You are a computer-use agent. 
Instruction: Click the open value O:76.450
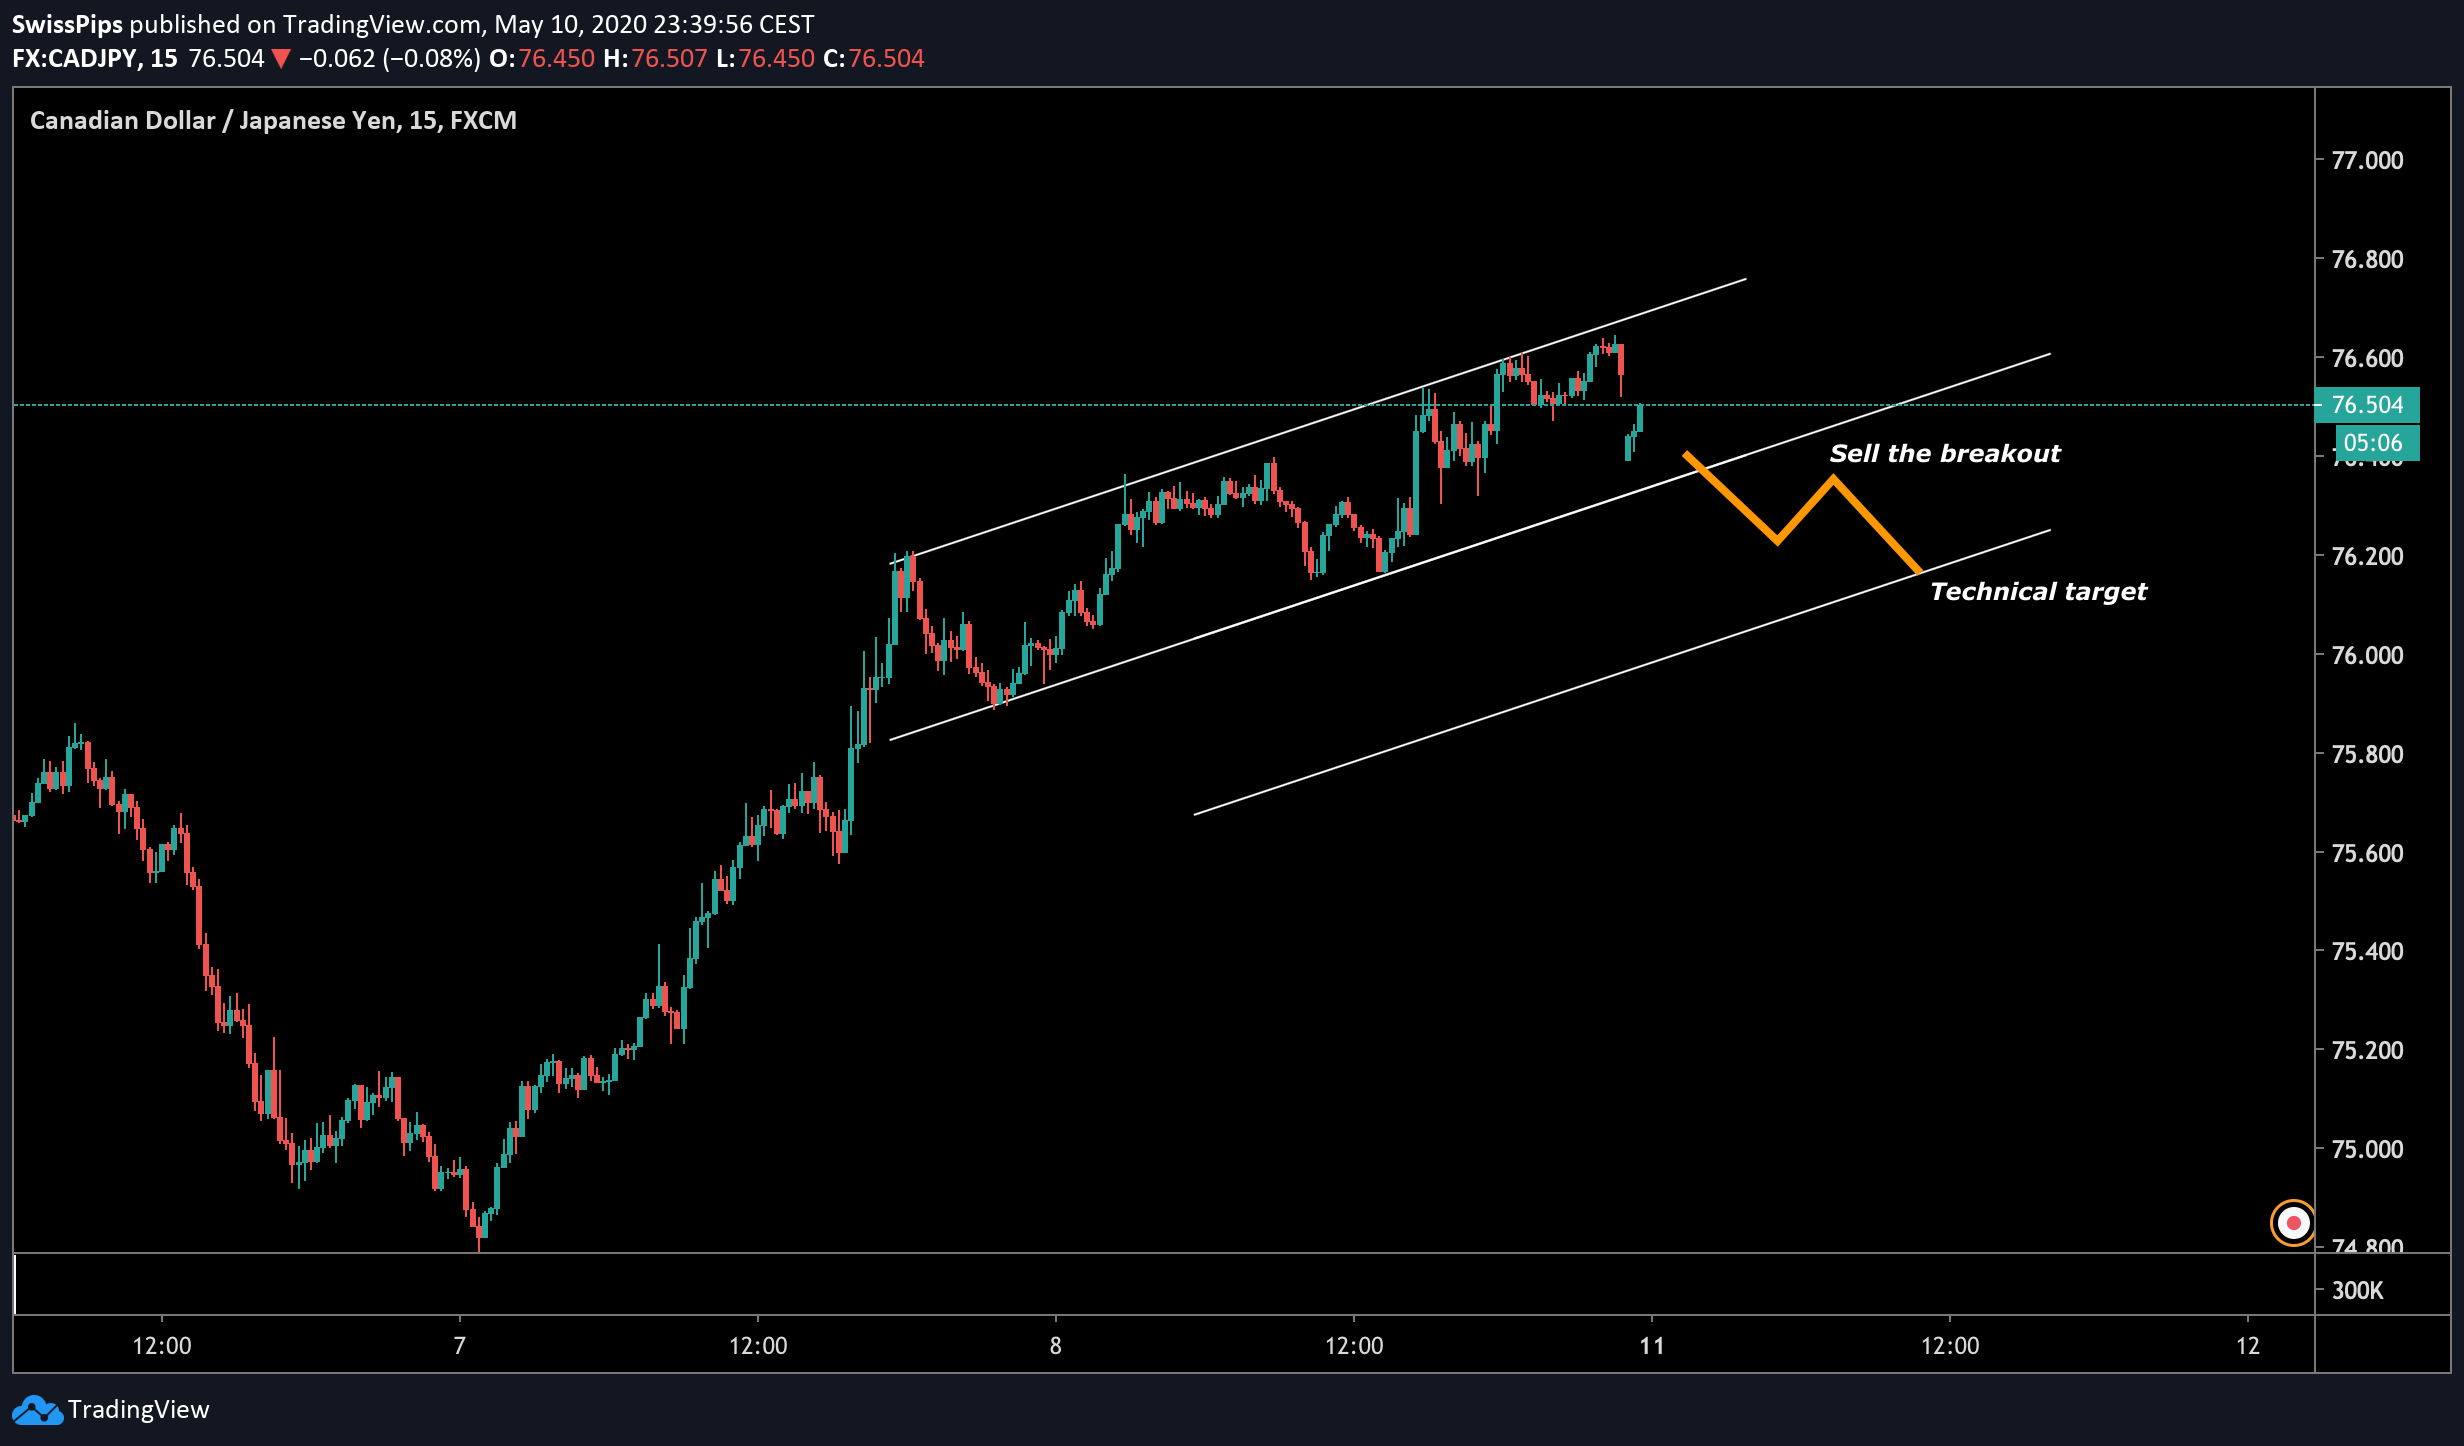click(x=542, y=59)
